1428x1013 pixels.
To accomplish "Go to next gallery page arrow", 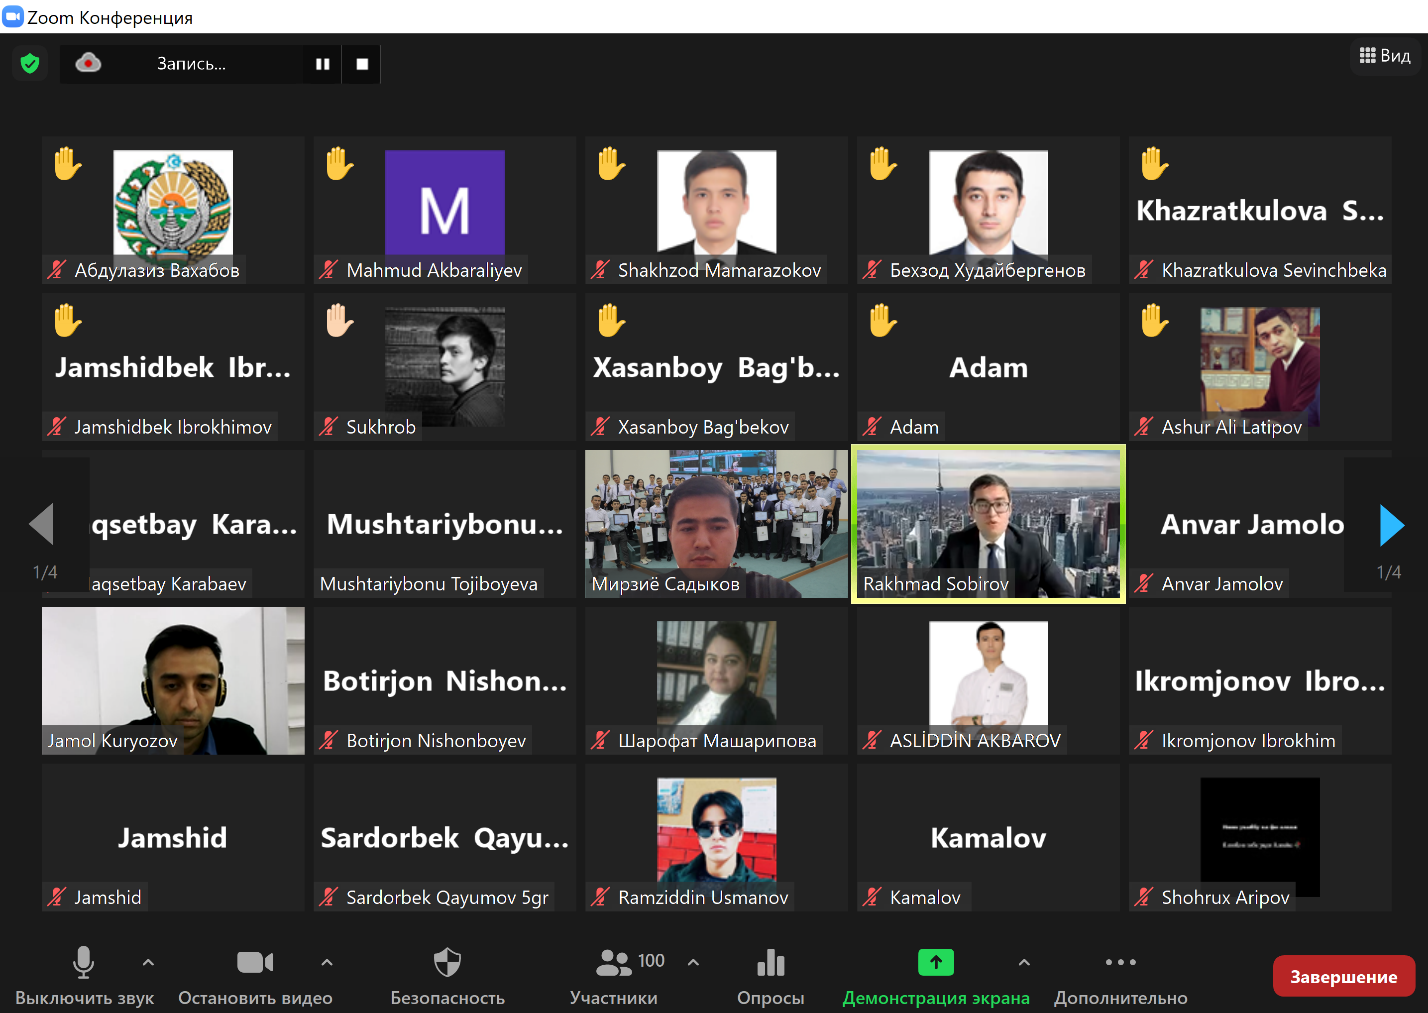I will [x=1391, y=525].
